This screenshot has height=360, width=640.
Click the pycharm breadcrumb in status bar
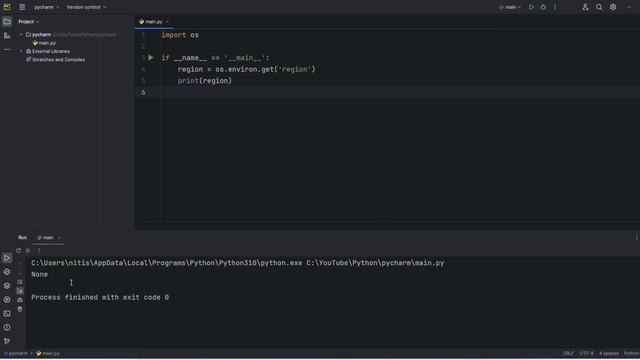pyautogui.click(x=16, y=353)
